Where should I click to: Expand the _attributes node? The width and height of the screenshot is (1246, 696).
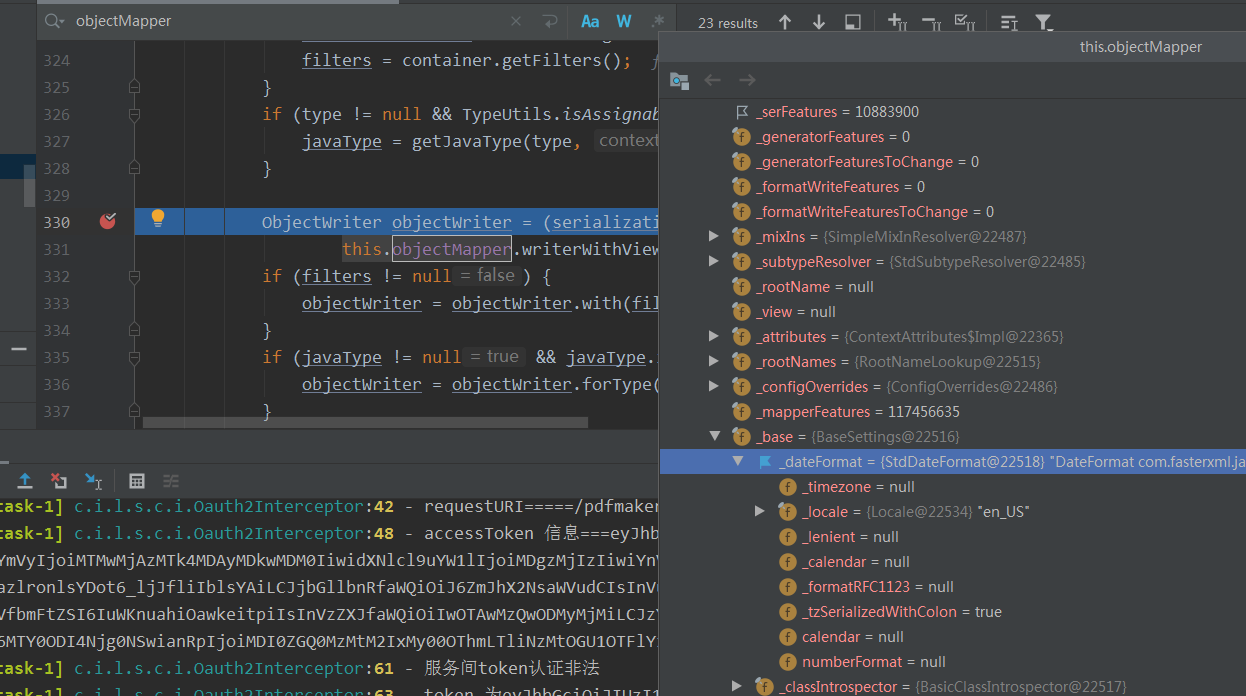tap(713, 337)
